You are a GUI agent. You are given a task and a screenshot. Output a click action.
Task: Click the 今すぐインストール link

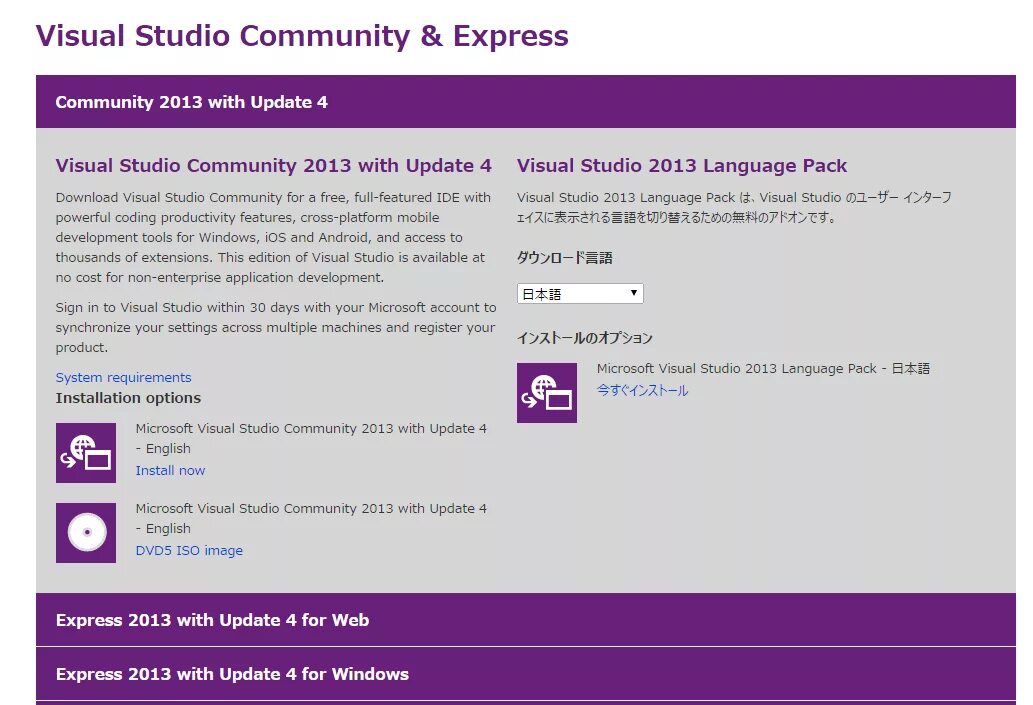[642, 390]
